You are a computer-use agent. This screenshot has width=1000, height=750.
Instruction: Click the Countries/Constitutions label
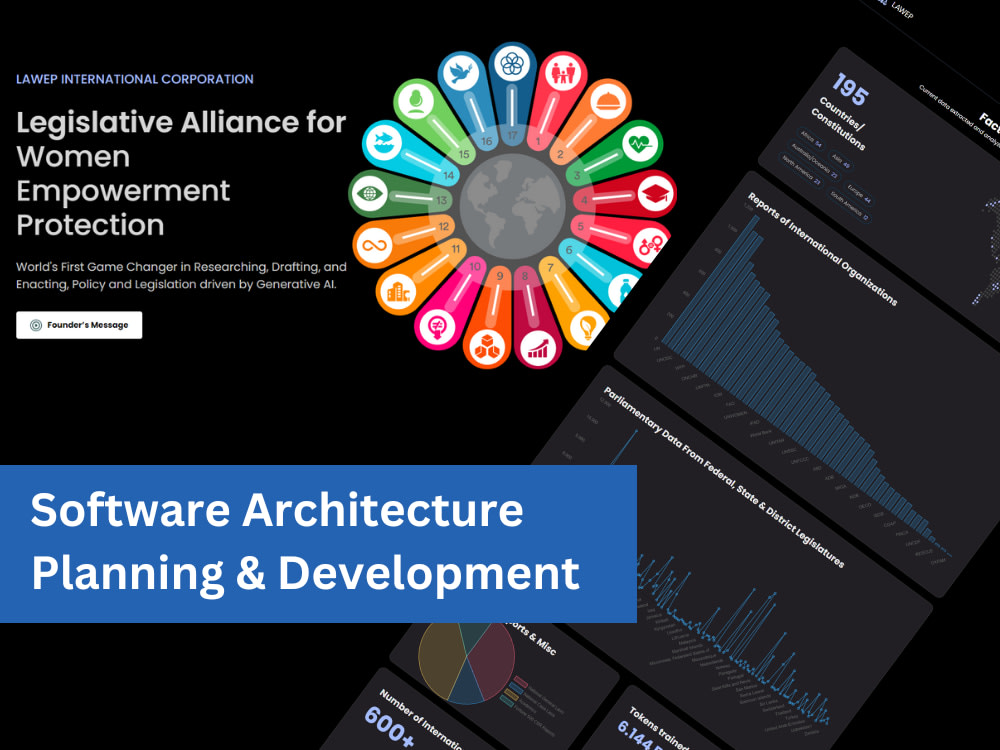[839, 124]
